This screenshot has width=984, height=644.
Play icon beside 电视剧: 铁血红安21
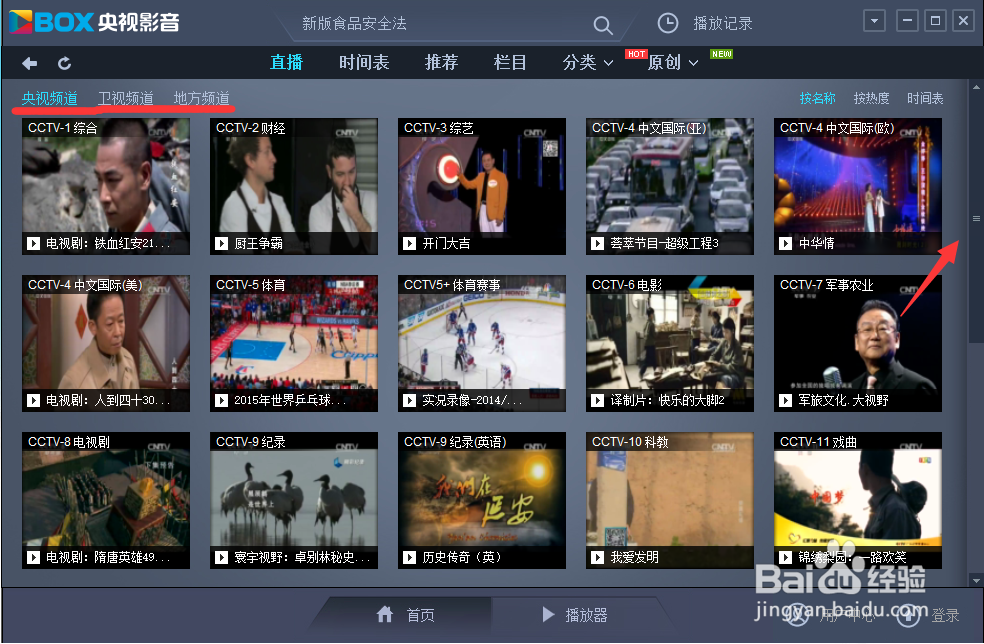point(33,243)
